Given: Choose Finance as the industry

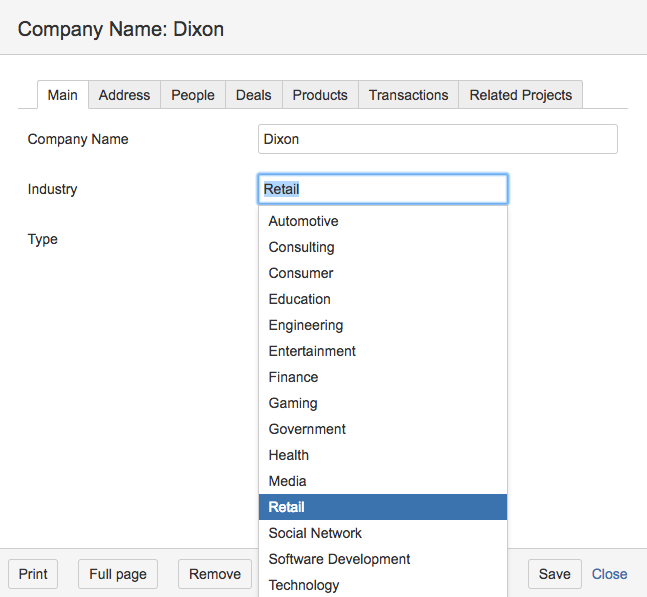Looking at the screenshot, I should [x=293, y=377].
